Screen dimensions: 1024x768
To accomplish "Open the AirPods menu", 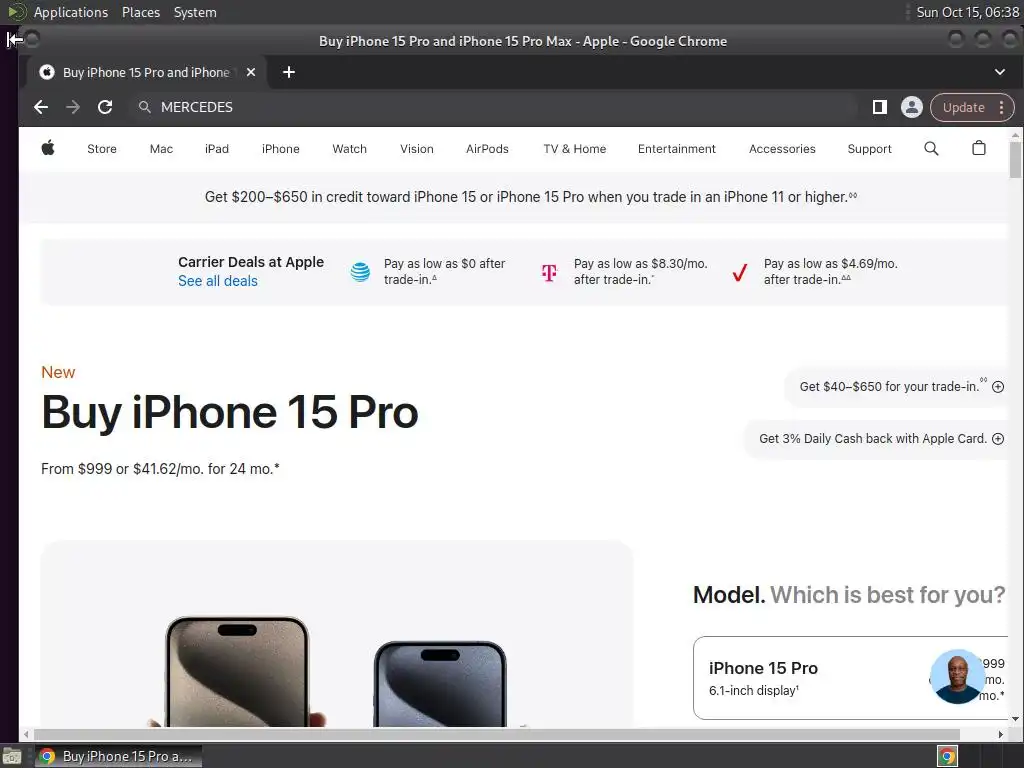I will [487, 149].
